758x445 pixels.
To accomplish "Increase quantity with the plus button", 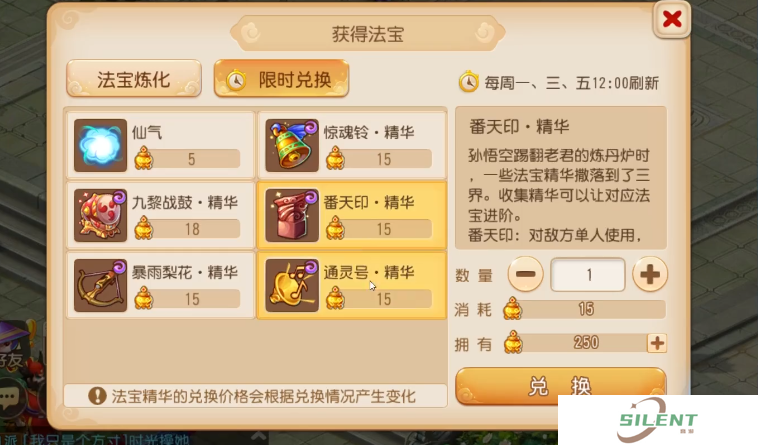I will (x=650, y=274).
